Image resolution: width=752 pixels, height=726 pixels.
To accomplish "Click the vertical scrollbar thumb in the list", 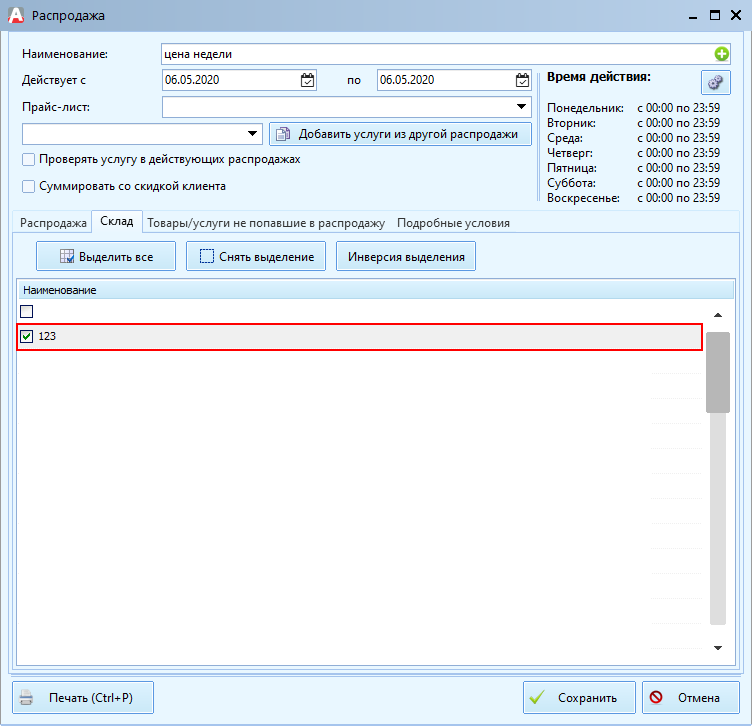I will 717,372.
